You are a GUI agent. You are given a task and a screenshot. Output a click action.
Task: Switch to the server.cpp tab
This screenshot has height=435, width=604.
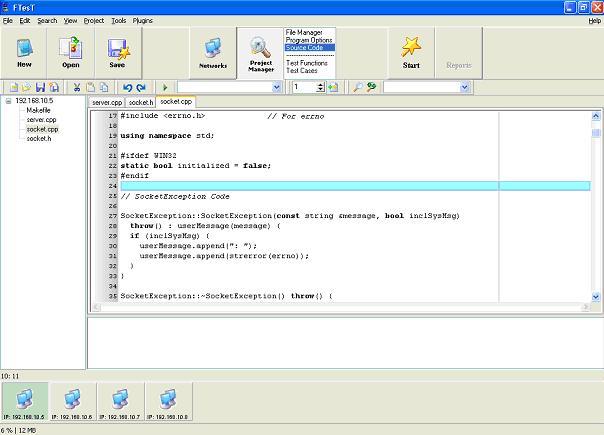[107, 102]
